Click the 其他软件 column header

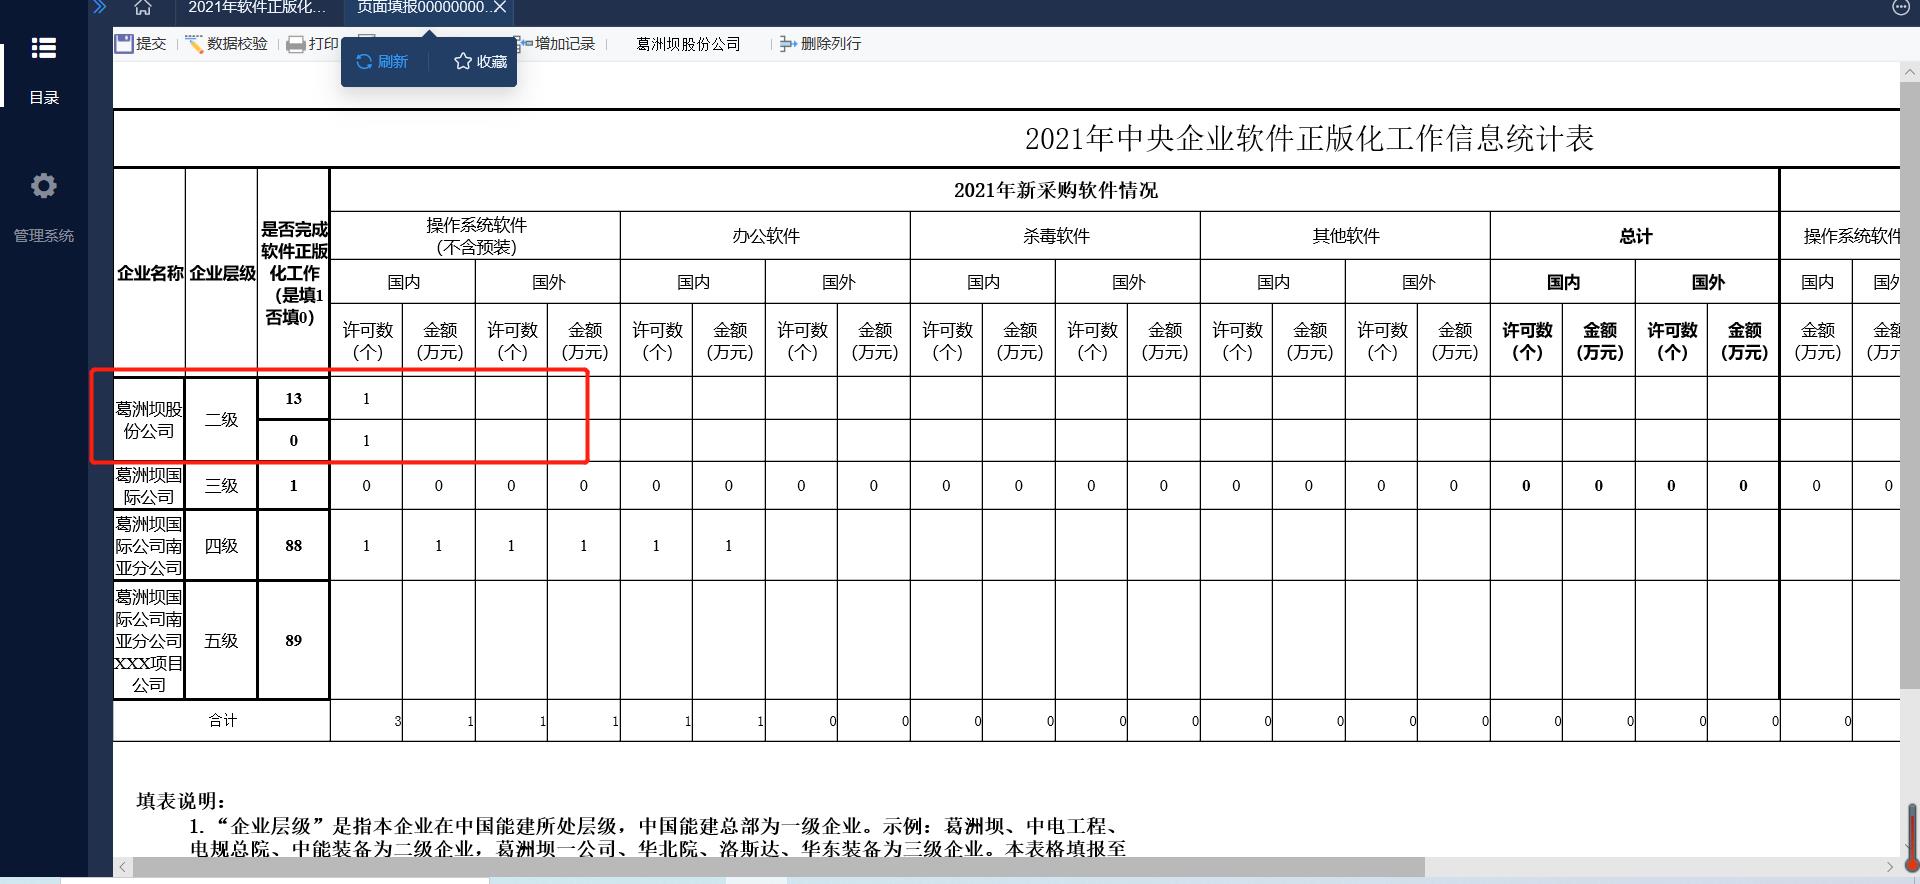pyautogui.click(x=1345, y=236)
